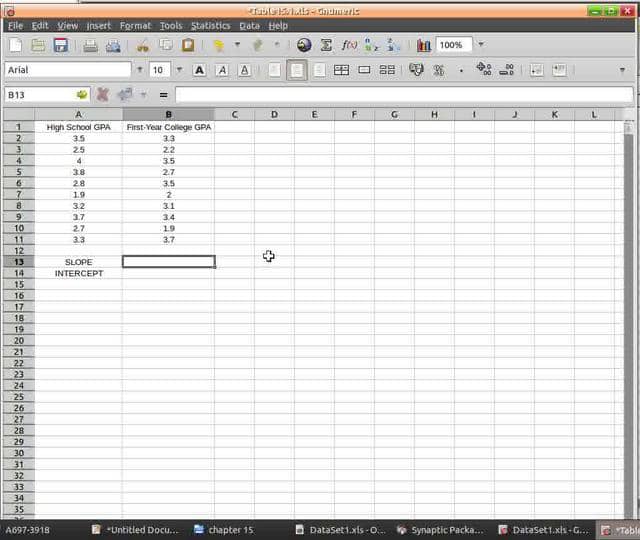Open undo history dropdown arrow

tap(237, 44)
